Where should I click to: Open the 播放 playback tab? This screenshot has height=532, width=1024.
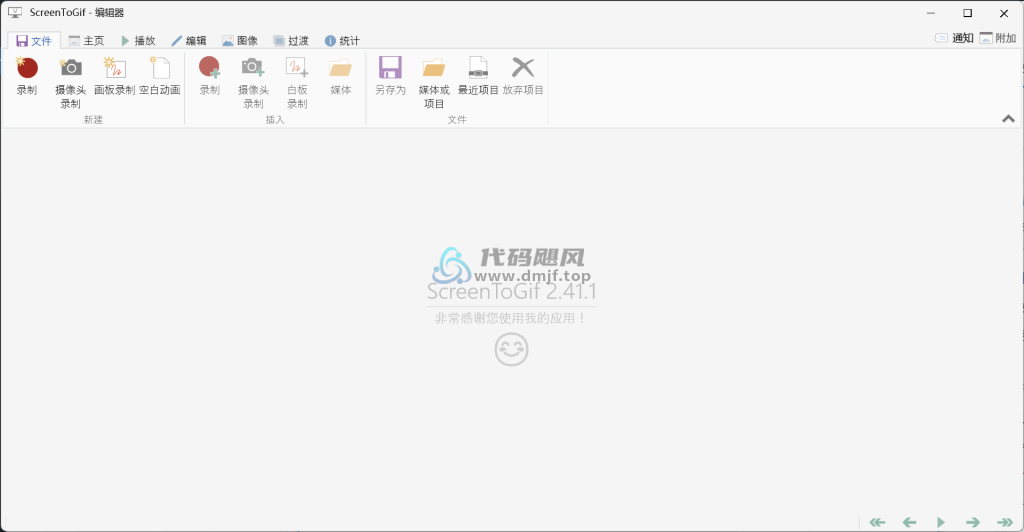click(138, 40)
